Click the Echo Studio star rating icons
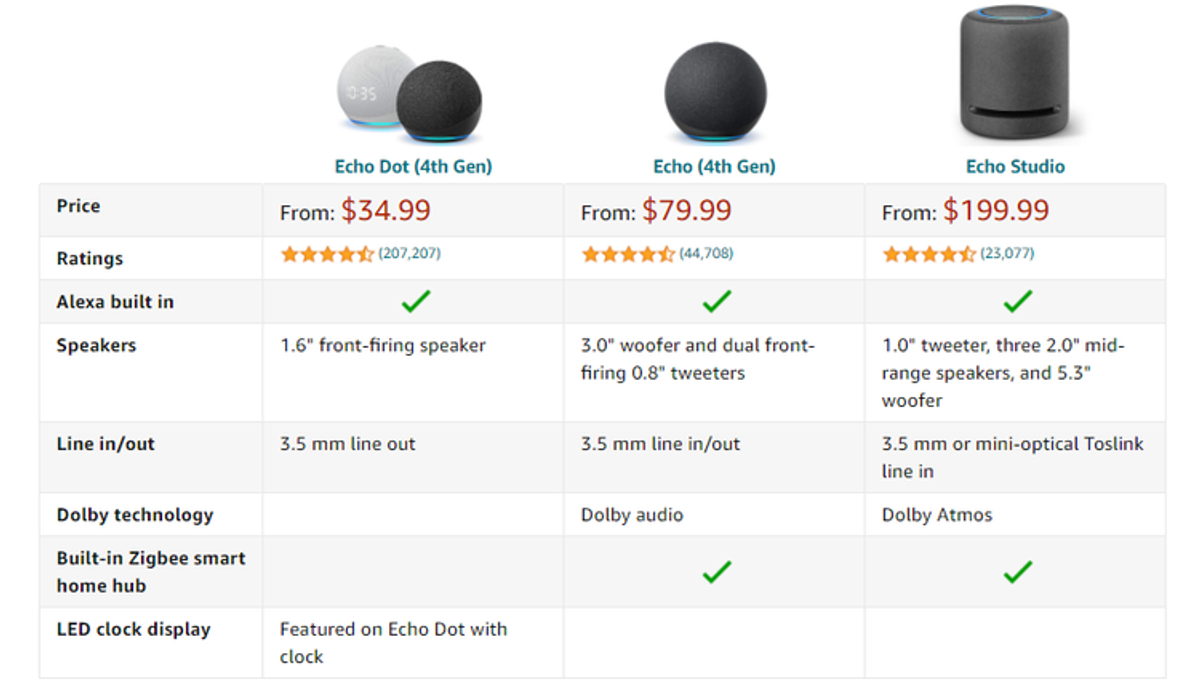 (x=929, y=254)
